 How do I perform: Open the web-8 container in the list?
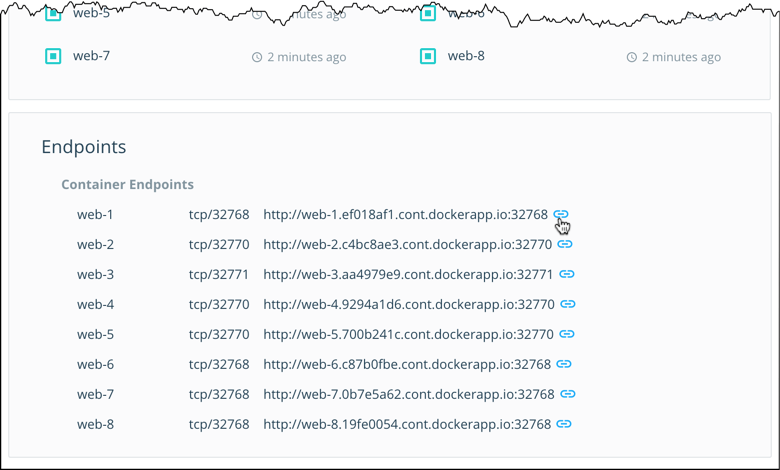(466, 56)
